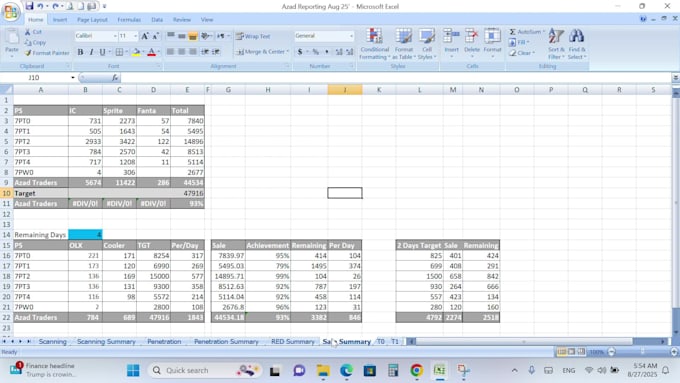Click the red Font Color A
Image resolution: width=680 pixels, height=383 pixels.
click(151, 52)
